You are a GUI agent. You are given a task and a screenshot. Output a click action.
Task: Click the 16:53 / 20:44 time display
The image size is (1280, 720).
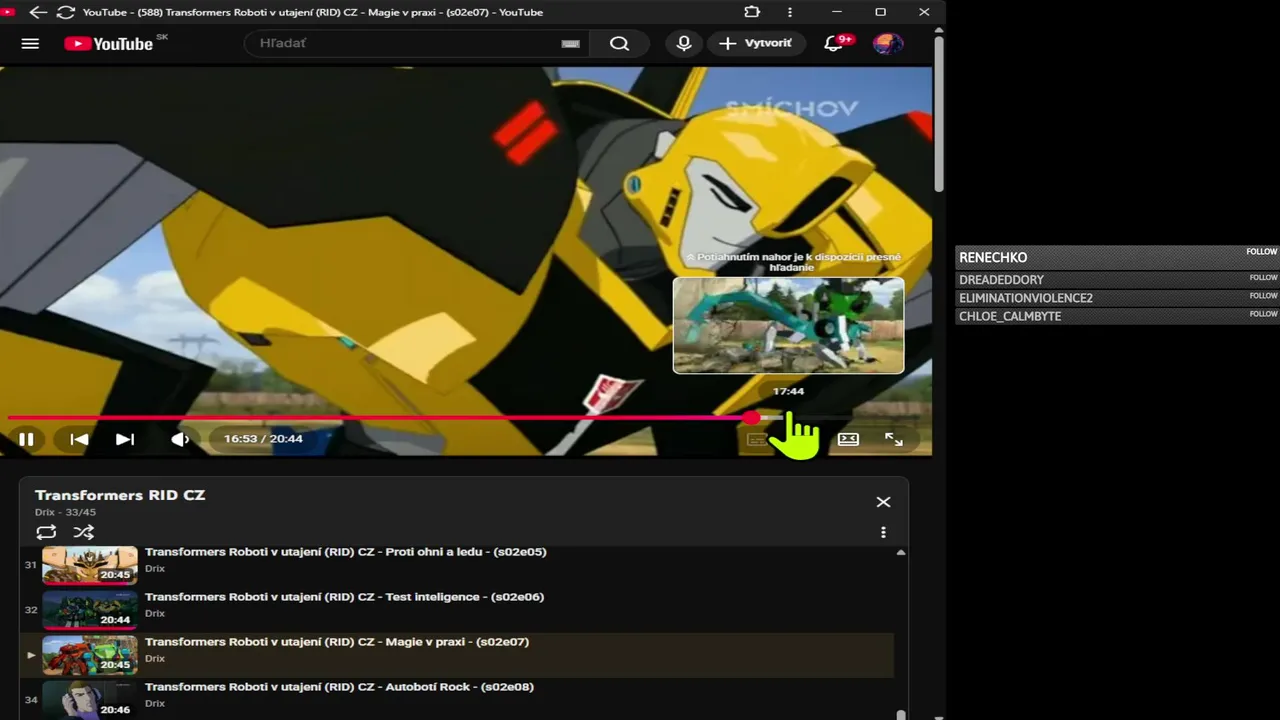pos(263,439)
